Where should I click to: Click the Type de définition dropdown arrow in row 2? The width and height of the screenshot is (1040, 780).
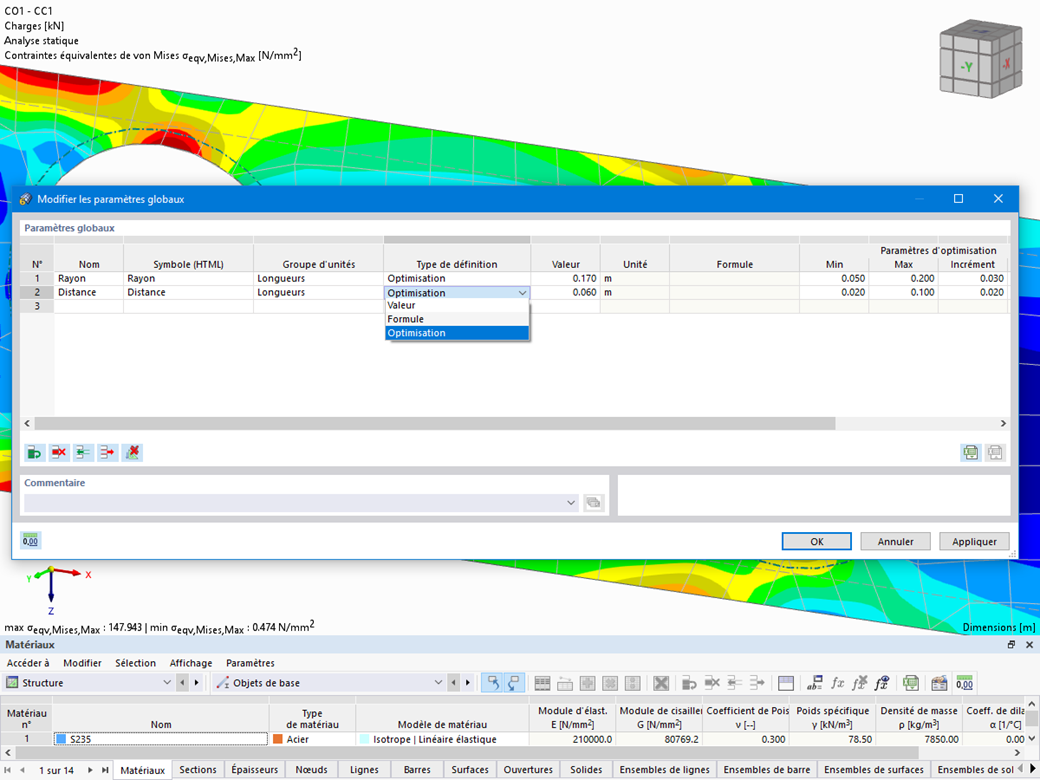point(523,292)
